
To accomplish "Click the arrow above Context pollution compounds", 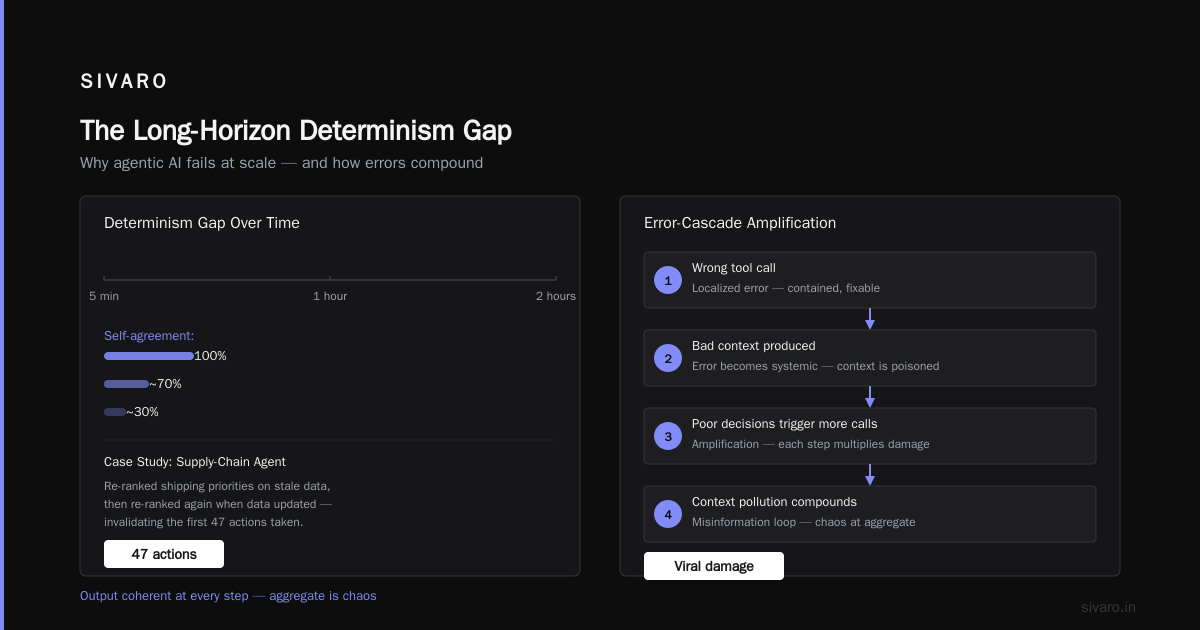I will point(870,475).
